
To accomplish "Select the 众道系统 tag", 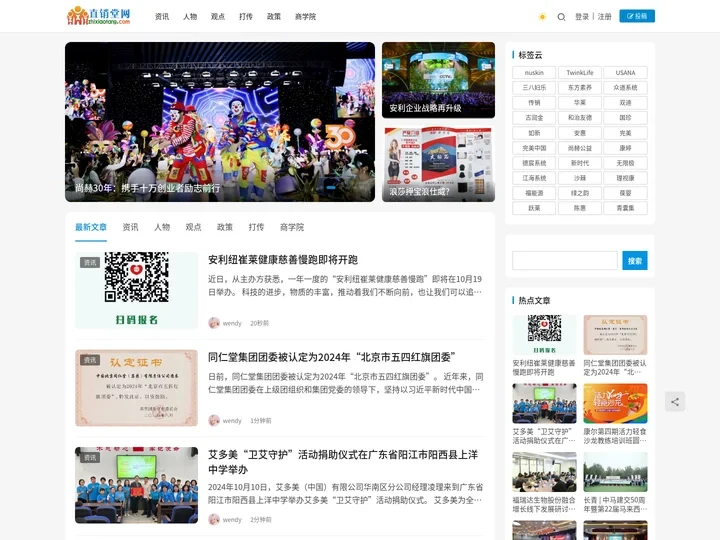I will click(625, 88).
